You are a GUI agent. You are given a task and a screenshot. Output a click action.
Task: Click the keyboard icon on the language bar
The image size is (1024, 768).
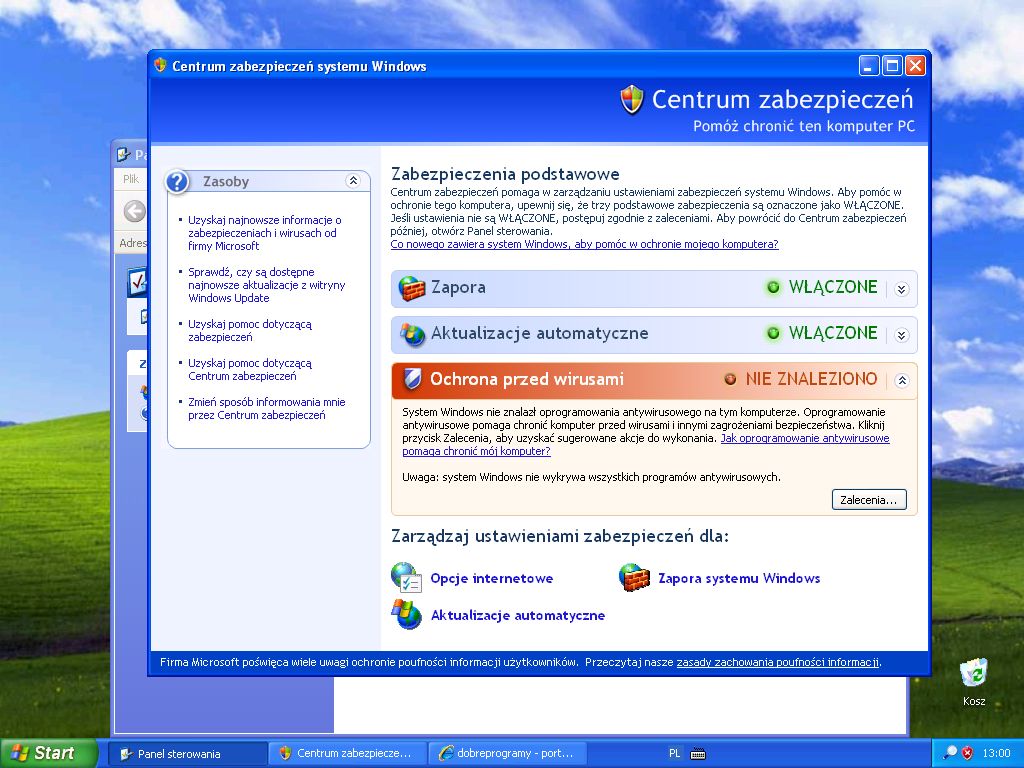point(697,754)
